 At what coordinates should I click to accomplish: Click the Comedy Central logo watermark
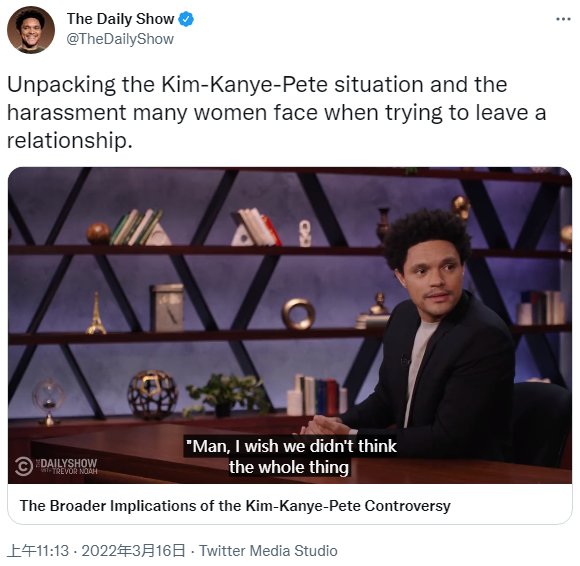point(24,466)
